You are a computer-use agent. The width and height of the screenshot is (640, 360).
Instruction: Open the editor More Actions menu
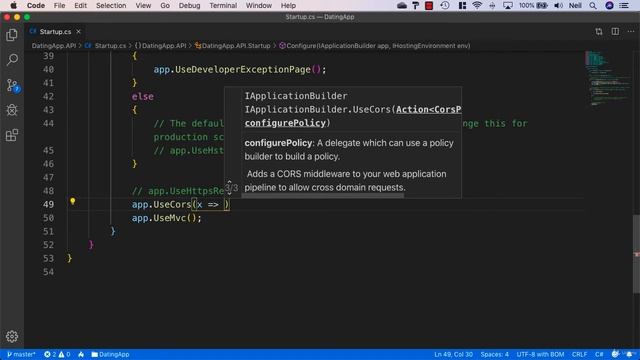click(x=631, y=31)
